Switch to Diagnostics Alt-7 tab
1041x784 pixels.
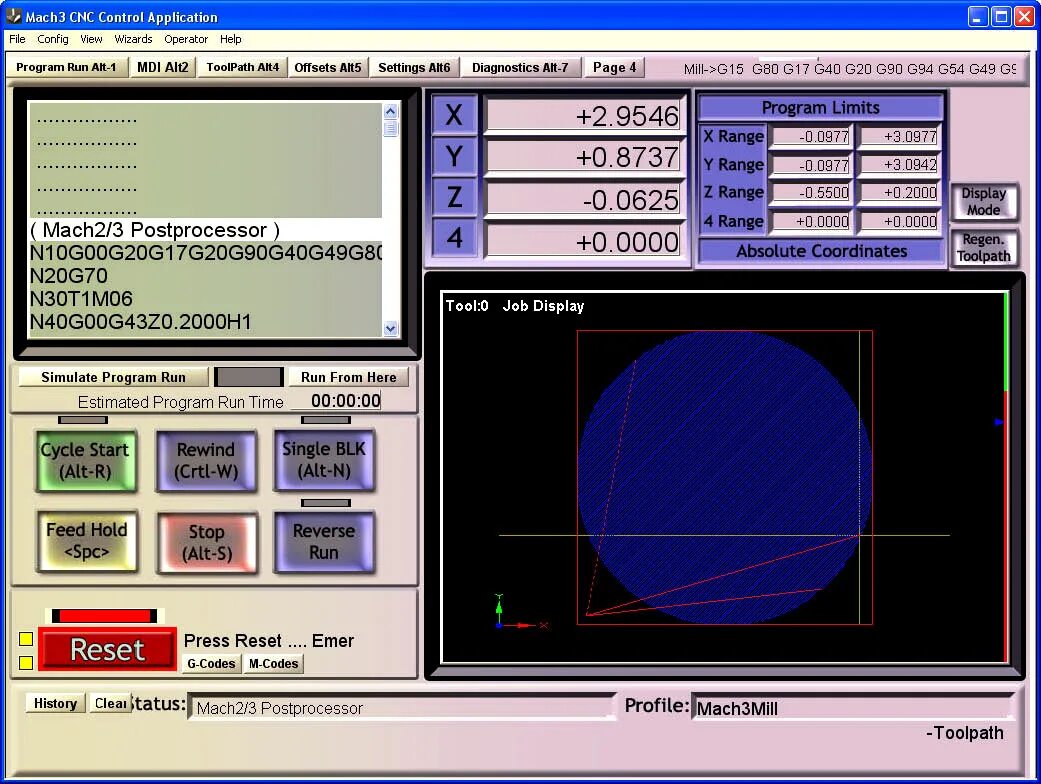(520, 67)
